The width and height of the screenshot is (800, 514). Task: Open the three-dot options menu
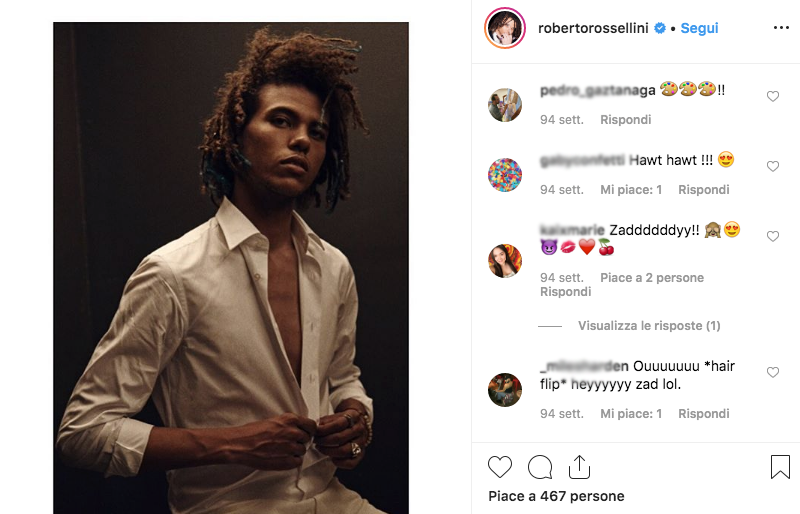781,28
